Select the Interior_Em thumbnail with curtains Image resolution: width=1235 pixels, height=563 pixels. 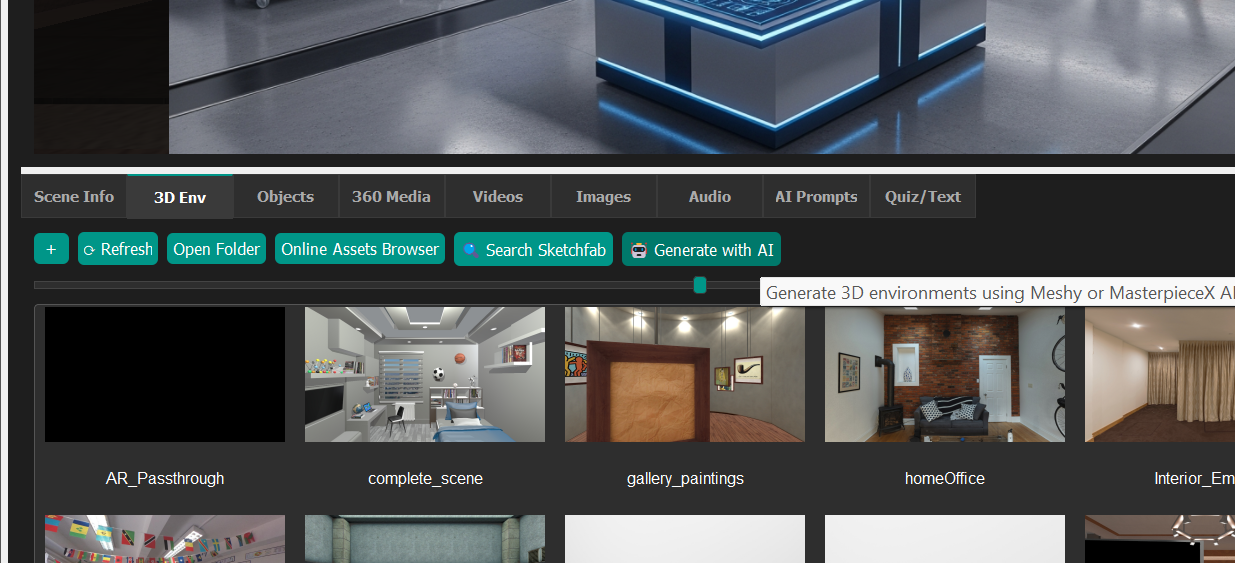(1160, 374)
